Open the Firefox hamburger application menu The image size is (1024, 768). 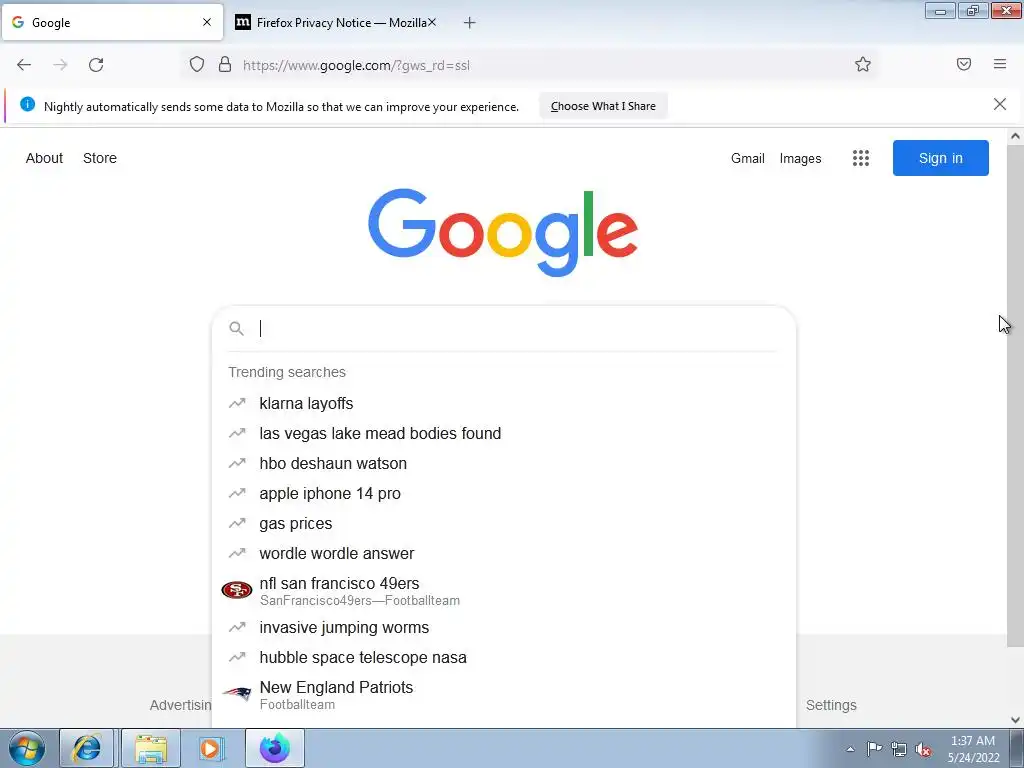pyautogui.click(x=1000, y=64)
